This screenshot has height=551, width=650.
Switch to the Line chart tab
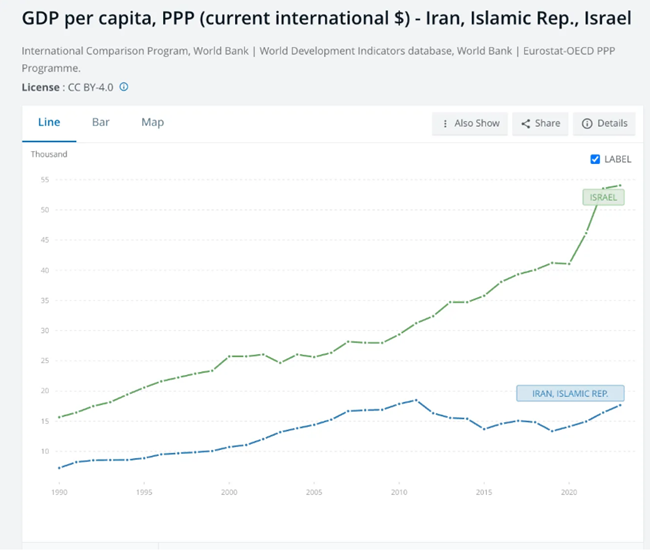49,122
